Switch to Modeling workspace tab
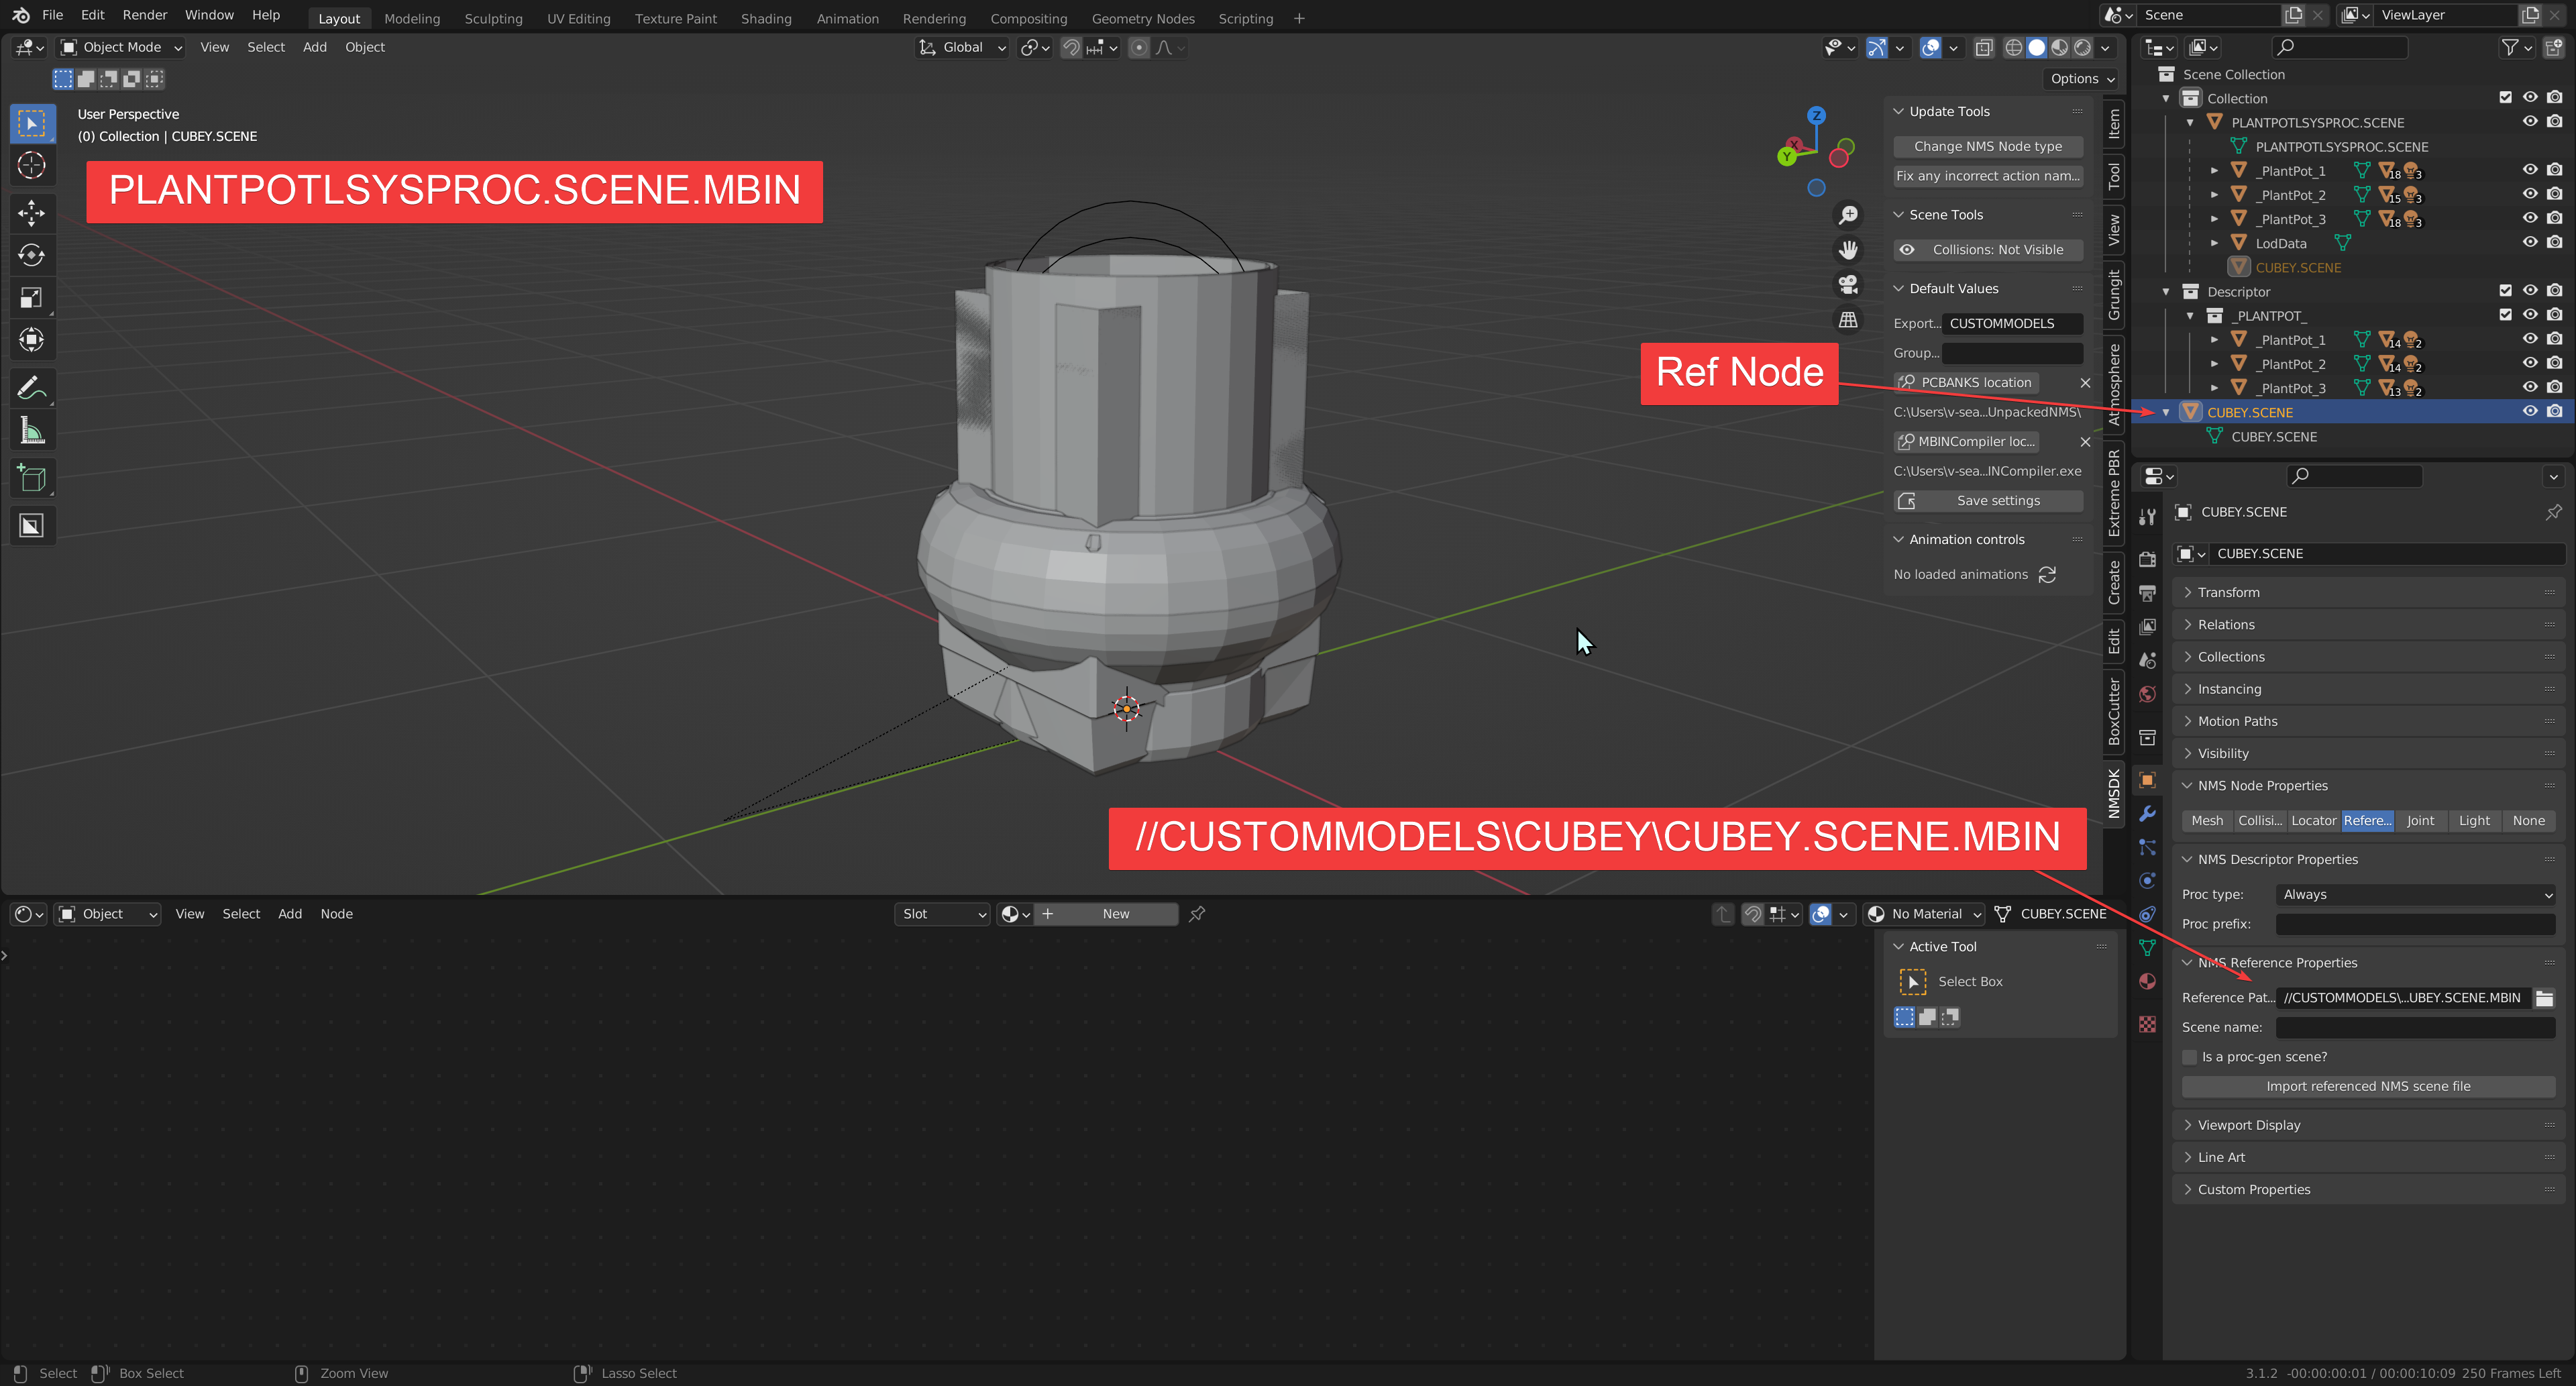 [x=411, y=19]
